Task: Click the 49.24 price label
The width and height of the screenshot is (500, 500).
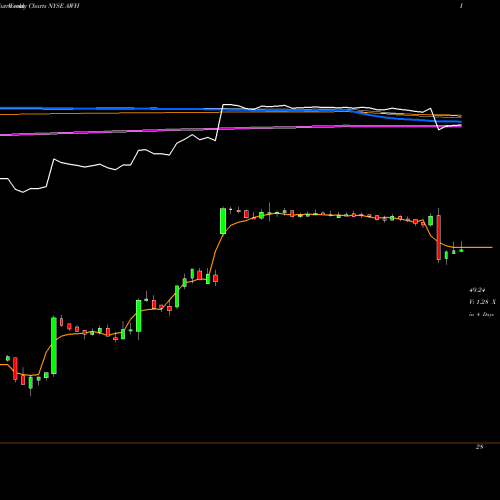Action: 477,290
